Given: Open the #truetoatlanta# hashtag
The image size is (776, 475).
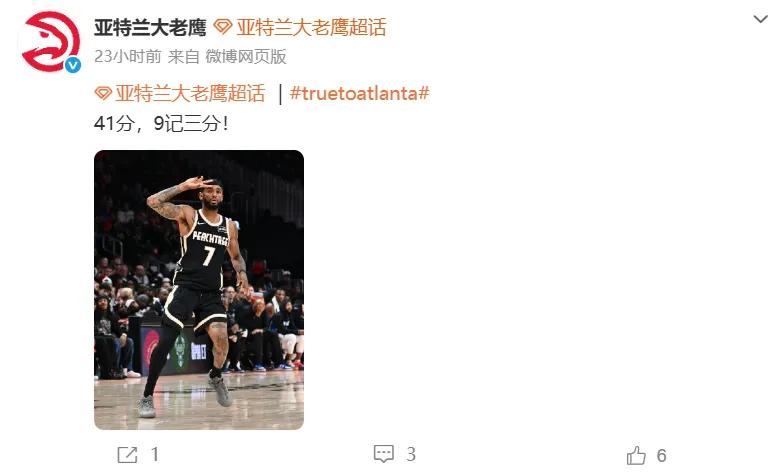Looking at the screenshot, I should (359, 93).
